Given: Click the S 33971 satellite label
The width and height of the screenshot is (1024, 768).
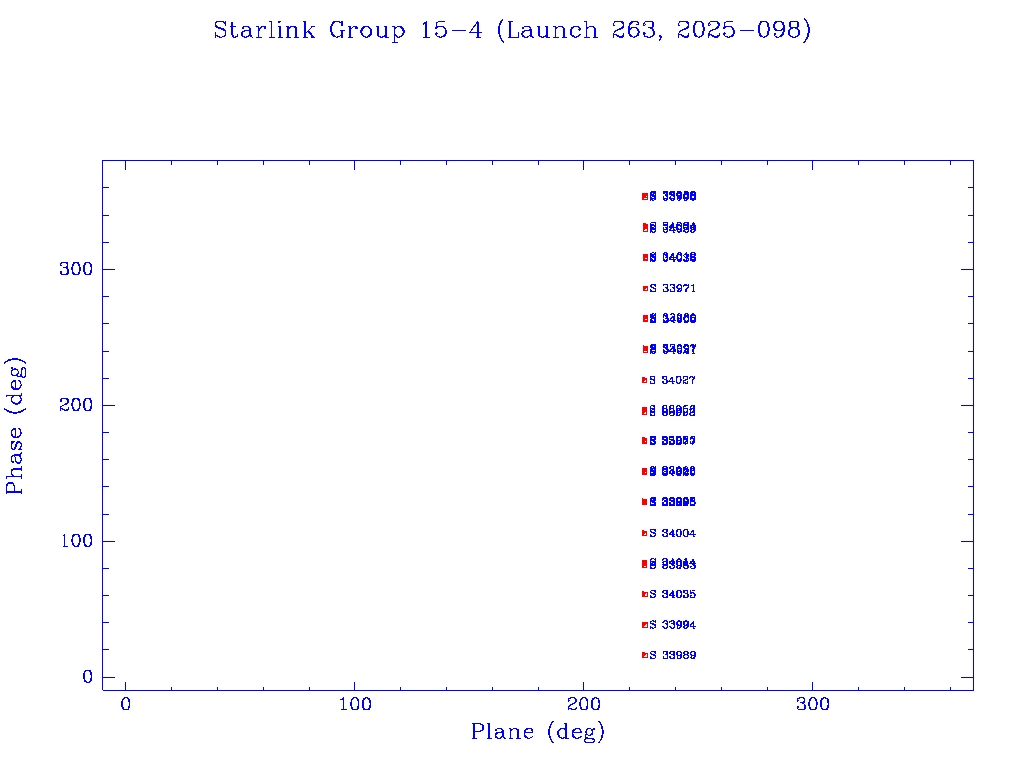Looking at the screenshot, I should pos(673,288).
